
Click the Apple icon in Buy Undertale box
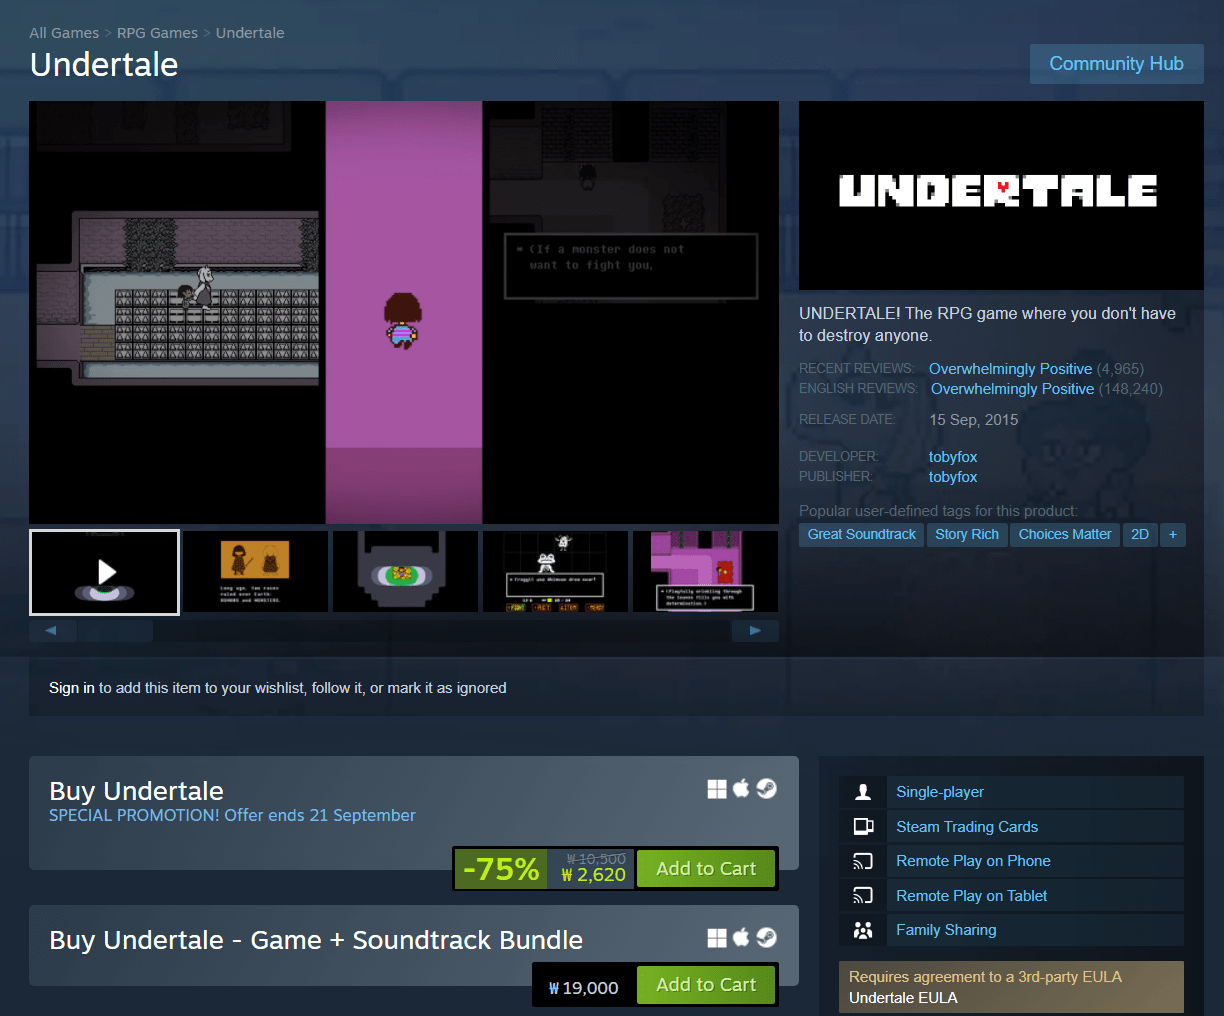coord(741,788)
